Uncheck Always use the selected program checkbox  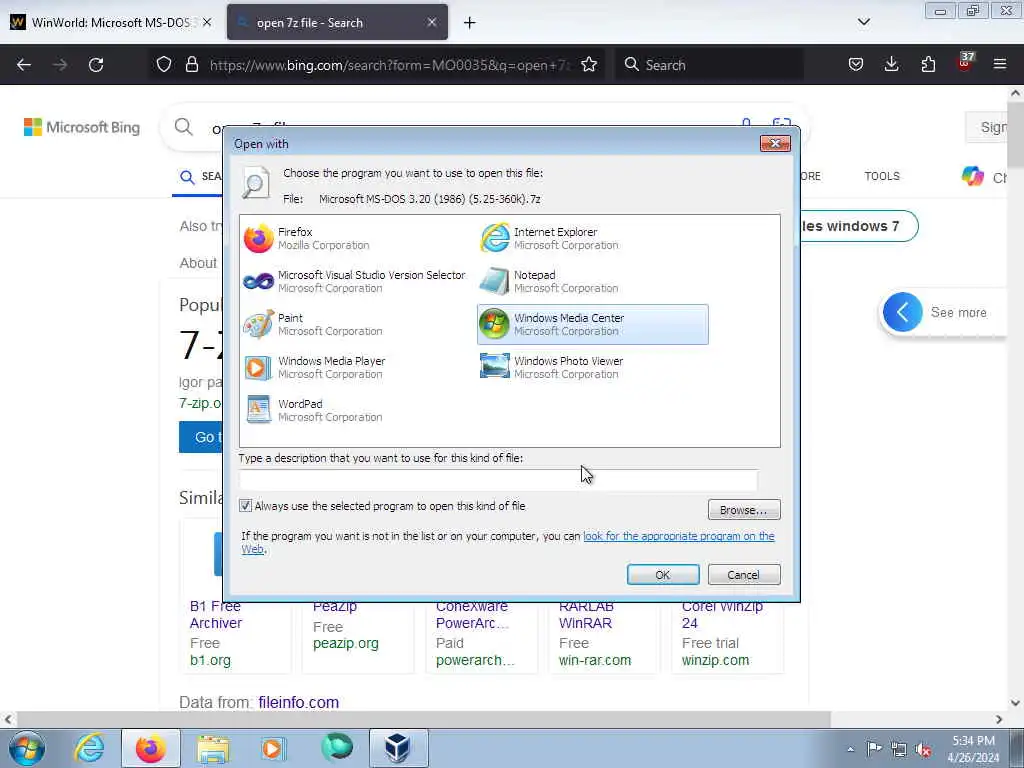coord(246,505)
